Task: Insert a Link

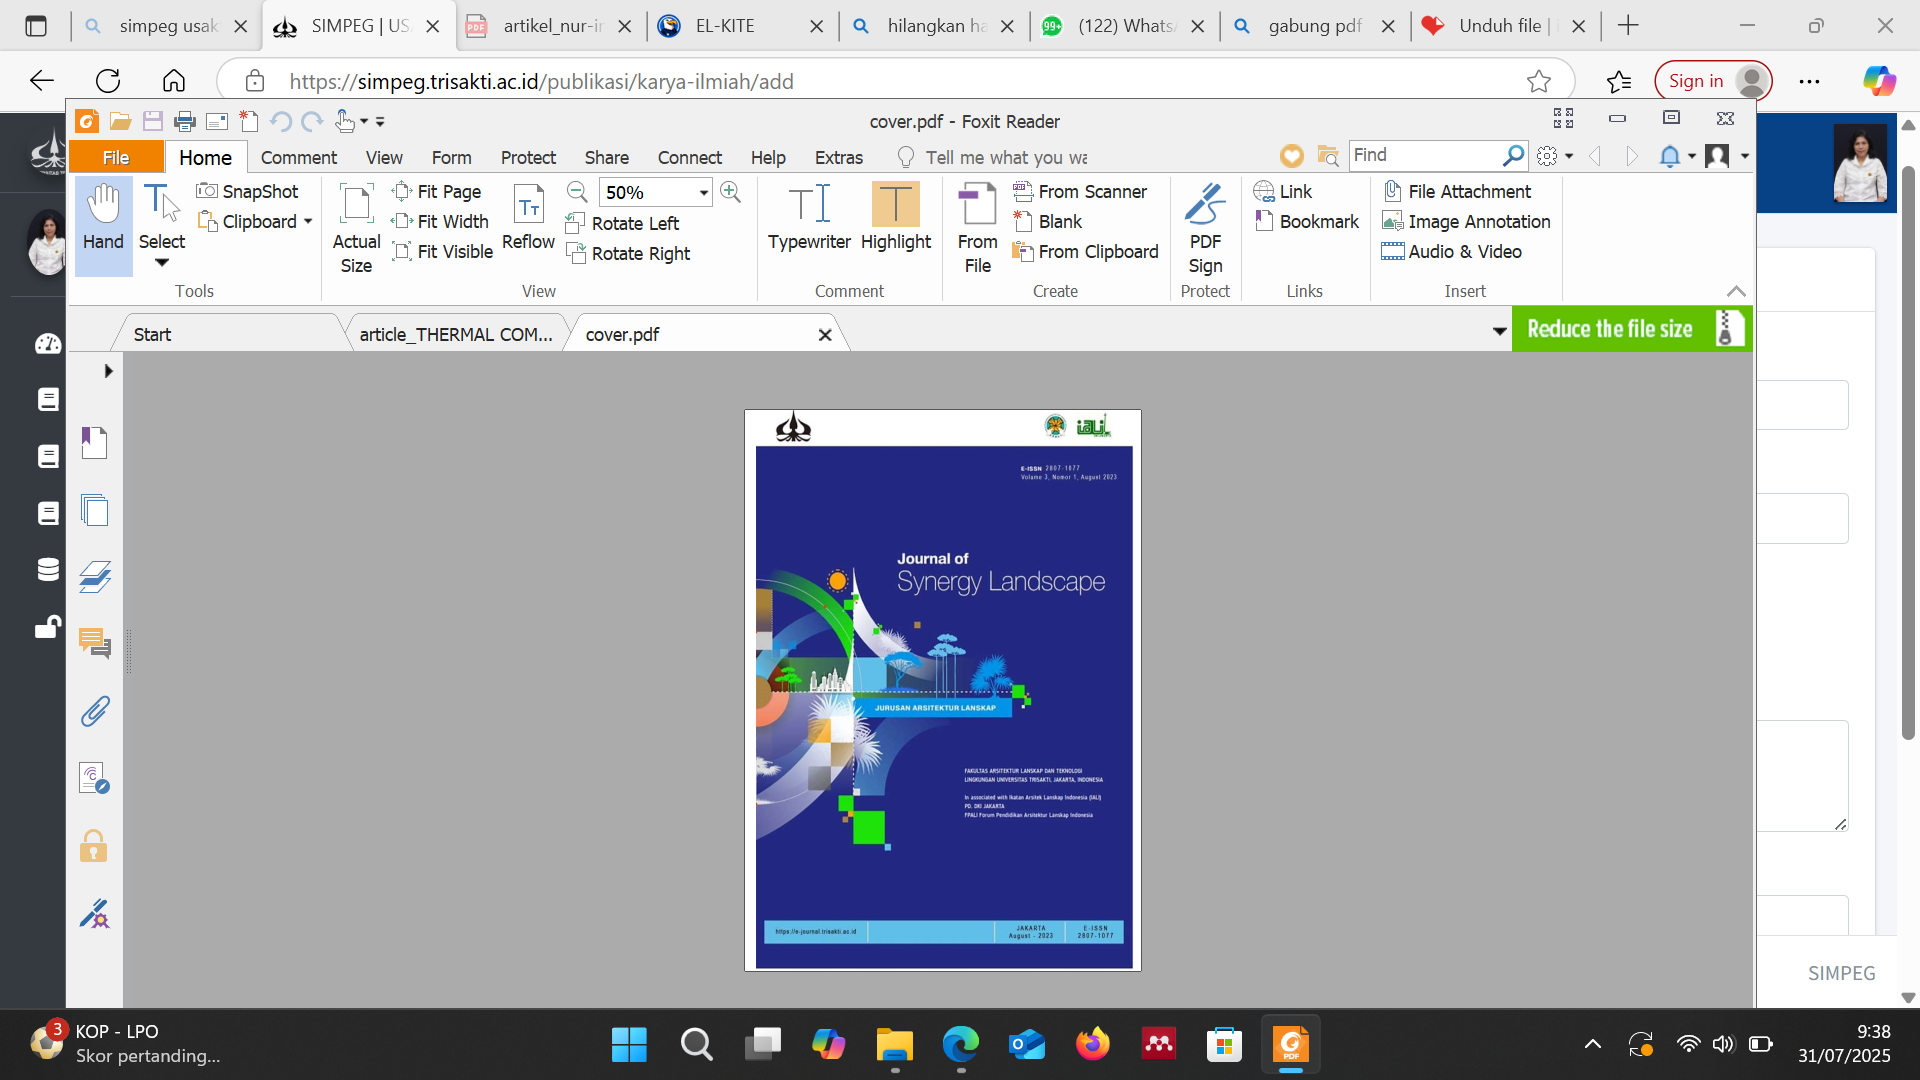Action: [1283, 191]
